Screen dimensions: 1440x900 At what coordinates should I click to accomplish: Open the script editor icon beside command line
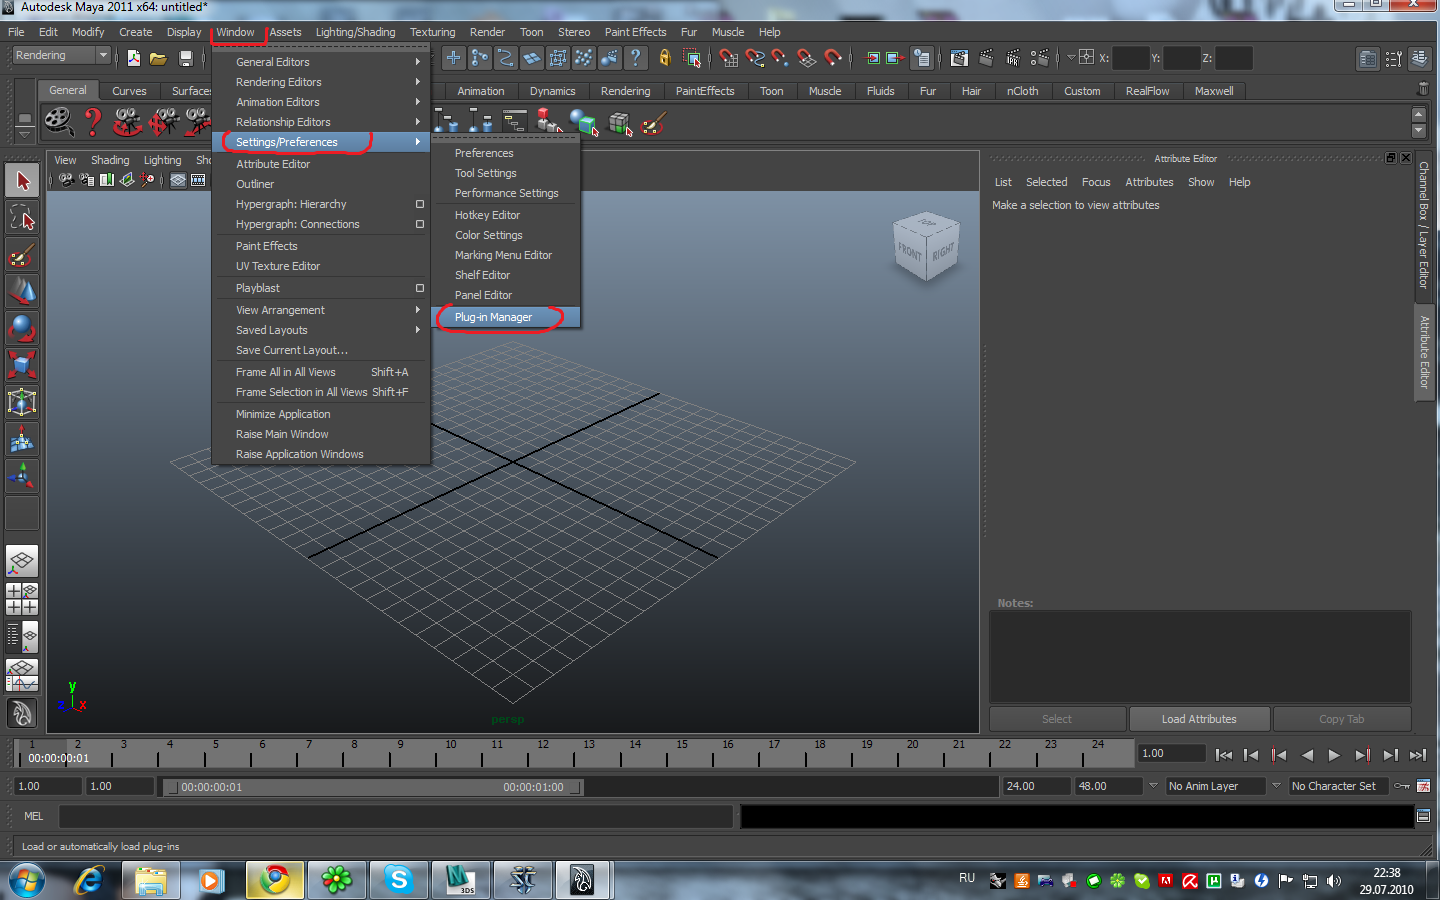pyautogui.click(x=1423, y=817)
